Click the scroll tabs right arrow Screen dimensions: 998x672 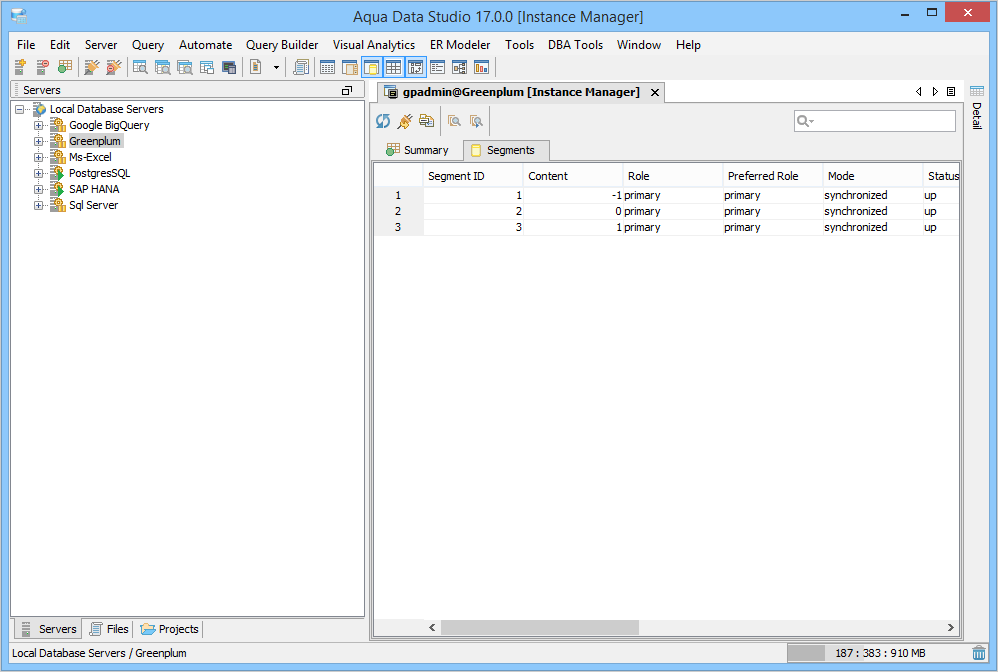click(x=935, y=92)
